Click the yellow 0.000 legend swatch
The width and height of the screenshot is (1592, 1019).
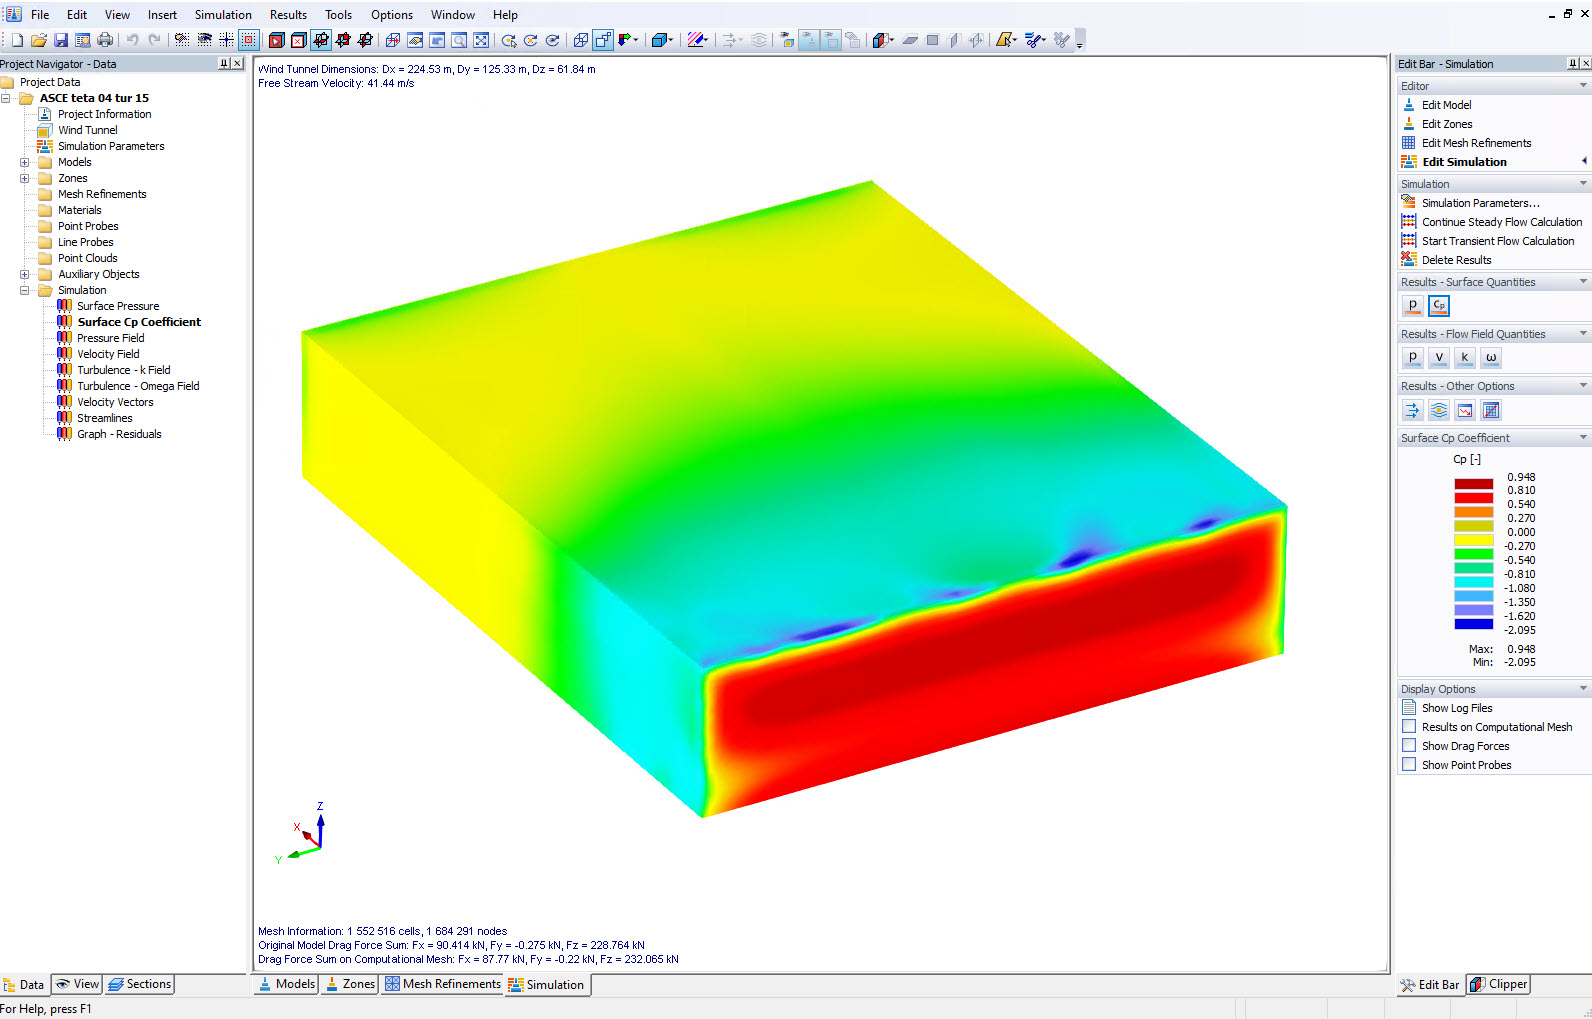pos(1473,540)
